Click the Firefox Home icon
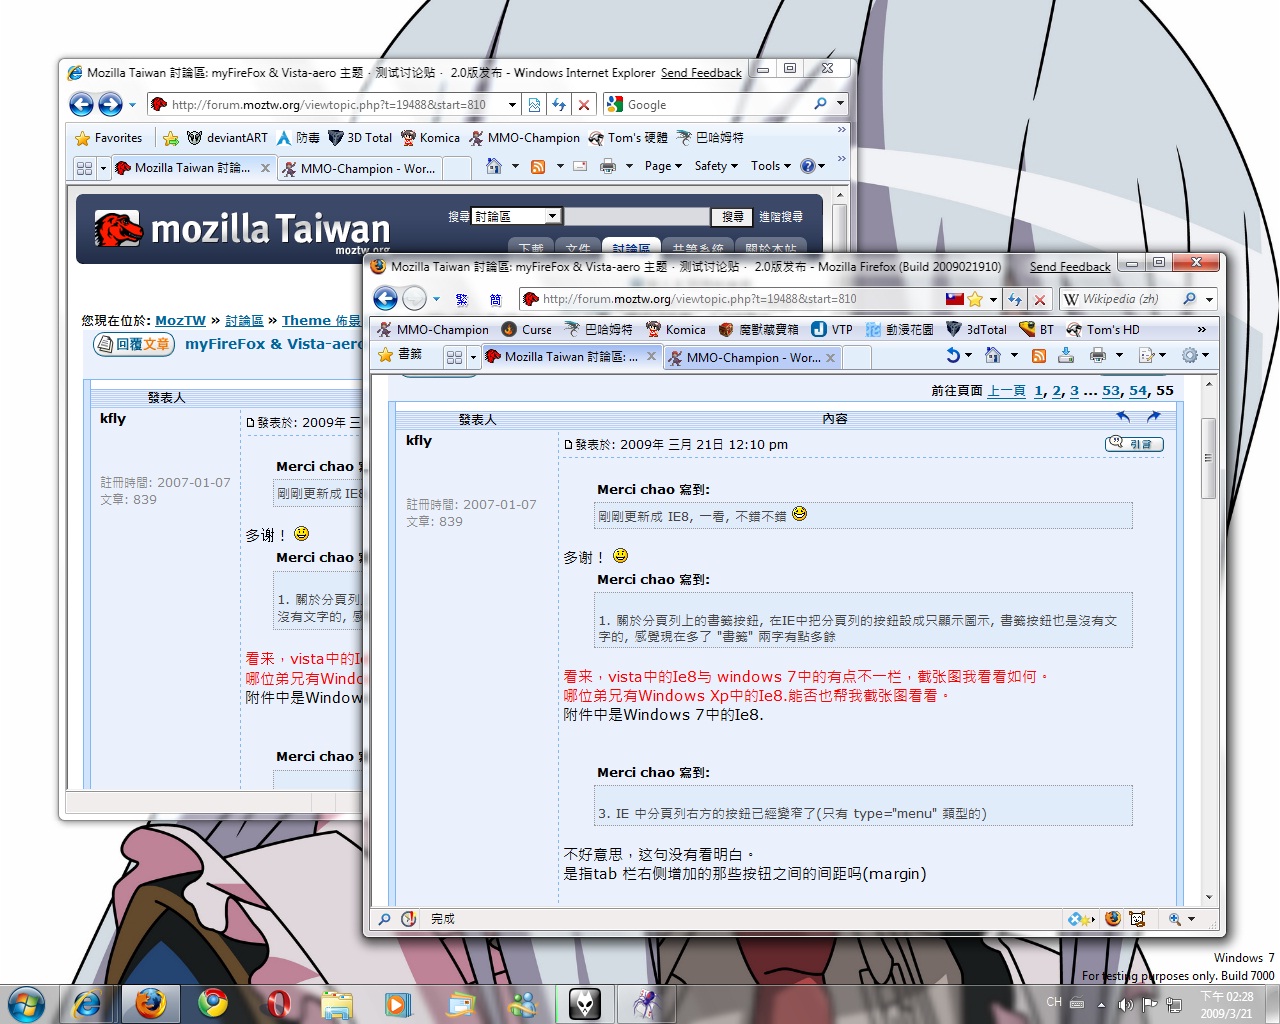Image resolution: width=1280 pixels, height=1024 pixels. (x=993, y=355)
